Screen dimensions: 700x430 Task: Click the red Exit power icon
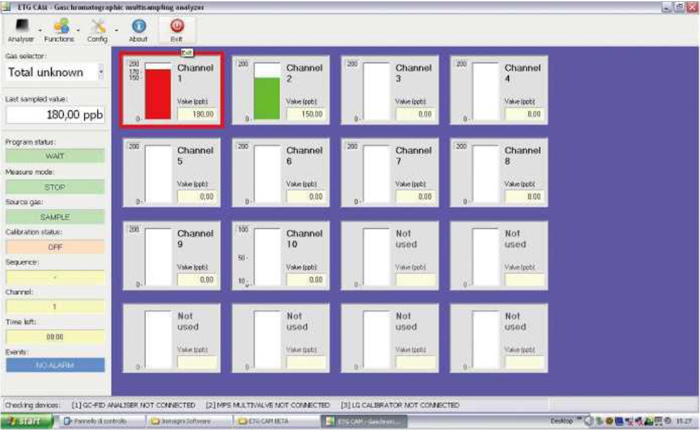click(177, 27)
